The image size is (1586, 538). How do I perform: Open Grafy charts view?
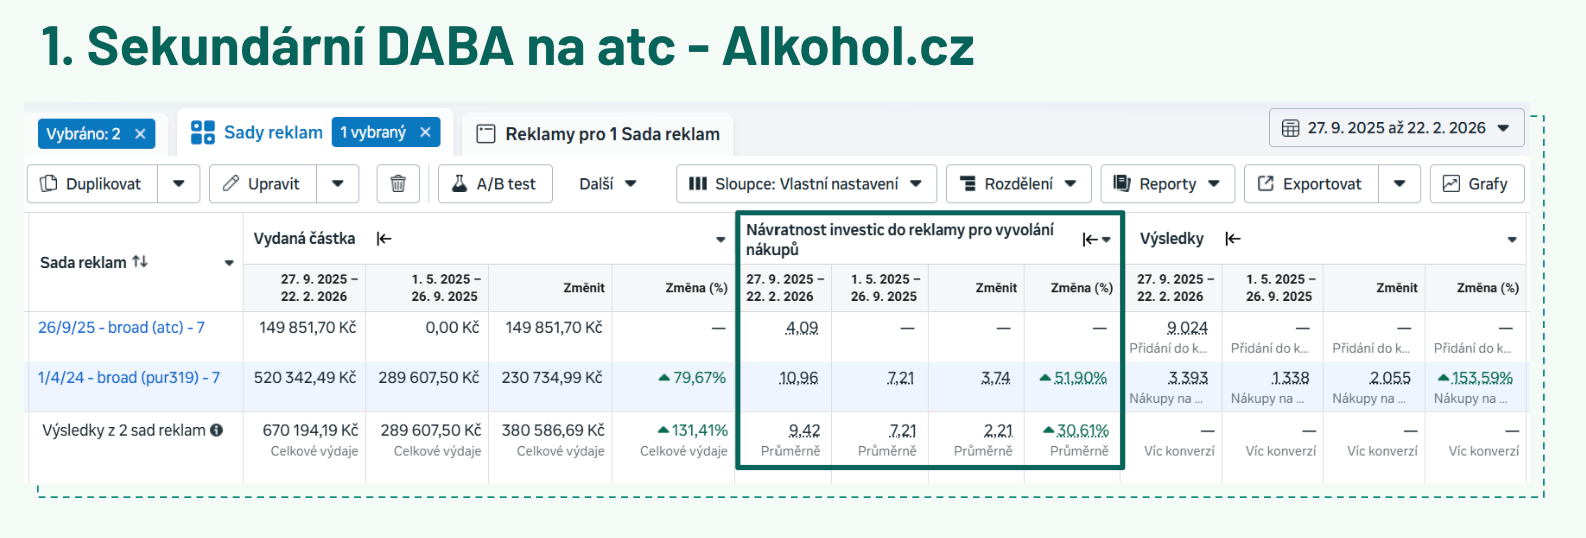[1476, 184]
